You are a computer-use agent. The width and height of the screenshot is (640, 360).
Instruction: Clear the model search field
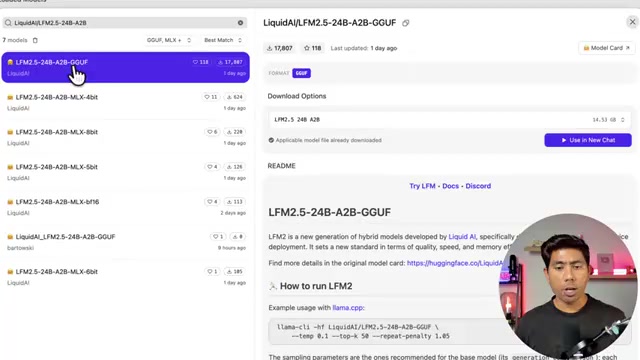240,23
